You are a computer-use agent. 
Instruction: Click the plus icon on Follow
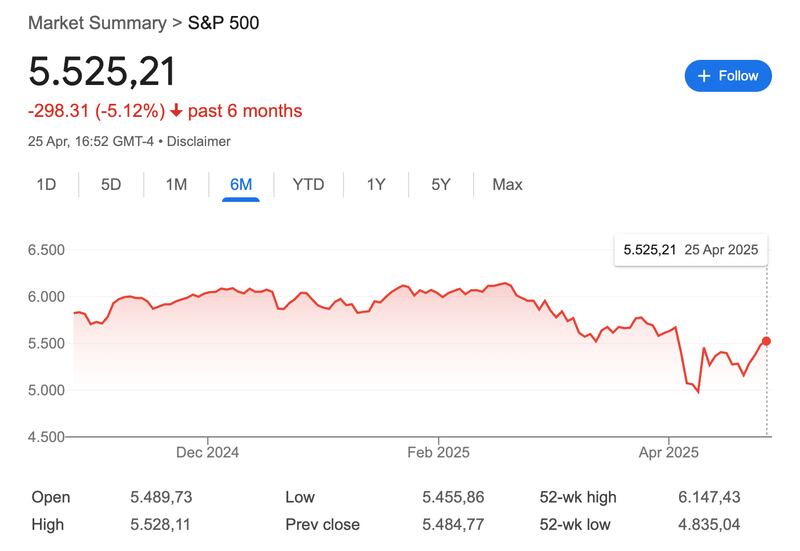click(704, 76)
